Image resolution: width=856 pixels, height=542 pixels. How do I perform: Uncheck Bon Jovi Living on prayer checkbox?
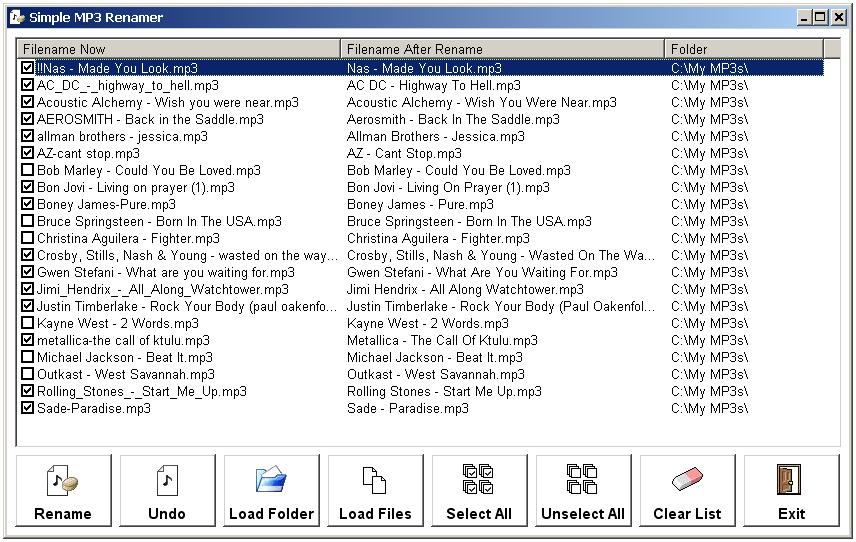click(x=27, y=187)
